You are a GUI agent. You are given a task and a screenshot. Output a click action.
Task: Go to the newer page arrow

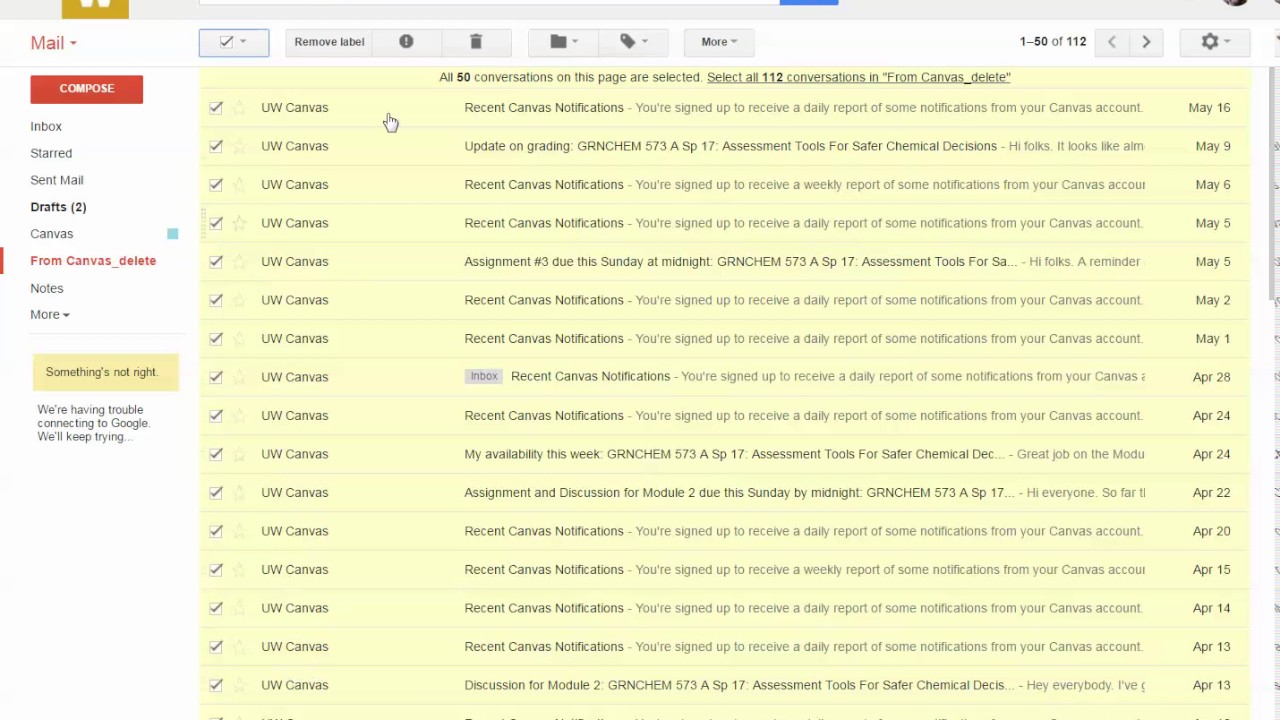(1111, 42)
